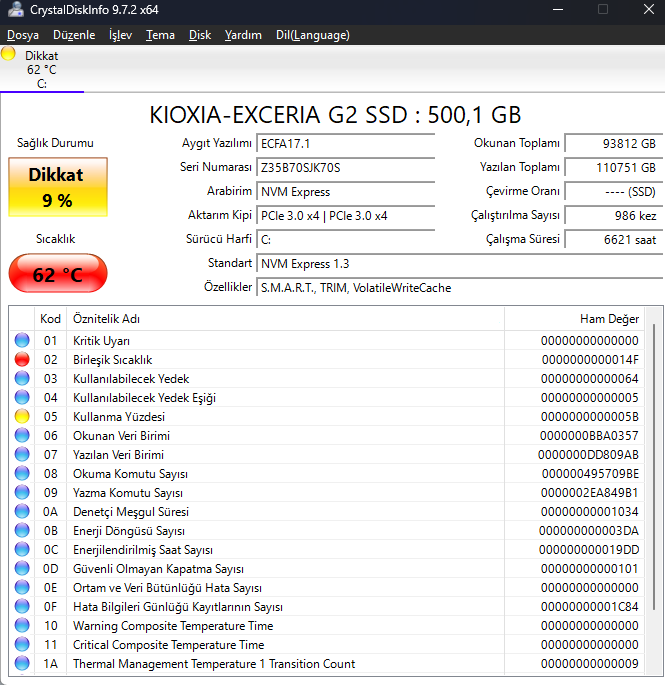Screen dimensions: 665x685
Task: Click blue status icon for Ortam ve Veri Bütünlüğü
Action: [22, 588]
